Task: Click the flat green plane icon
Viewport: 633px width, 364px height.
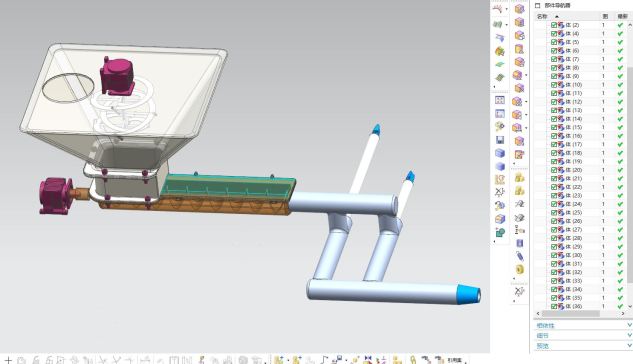Action: pyautogui.click(x=500, y=64)
